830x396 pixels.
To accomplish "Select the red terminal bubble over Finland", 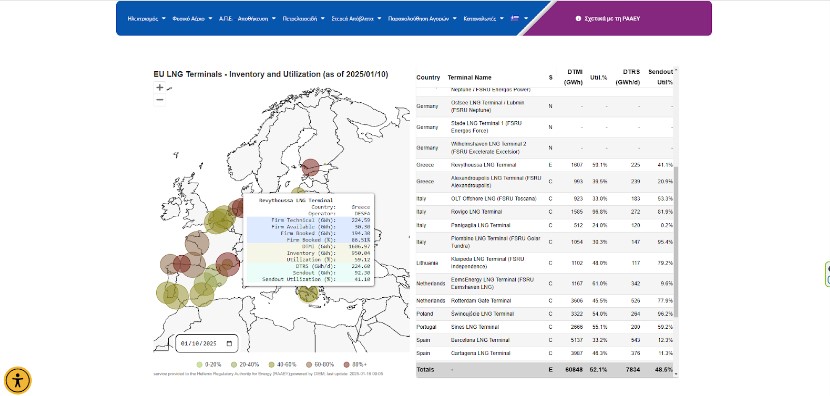I will 311,167.
